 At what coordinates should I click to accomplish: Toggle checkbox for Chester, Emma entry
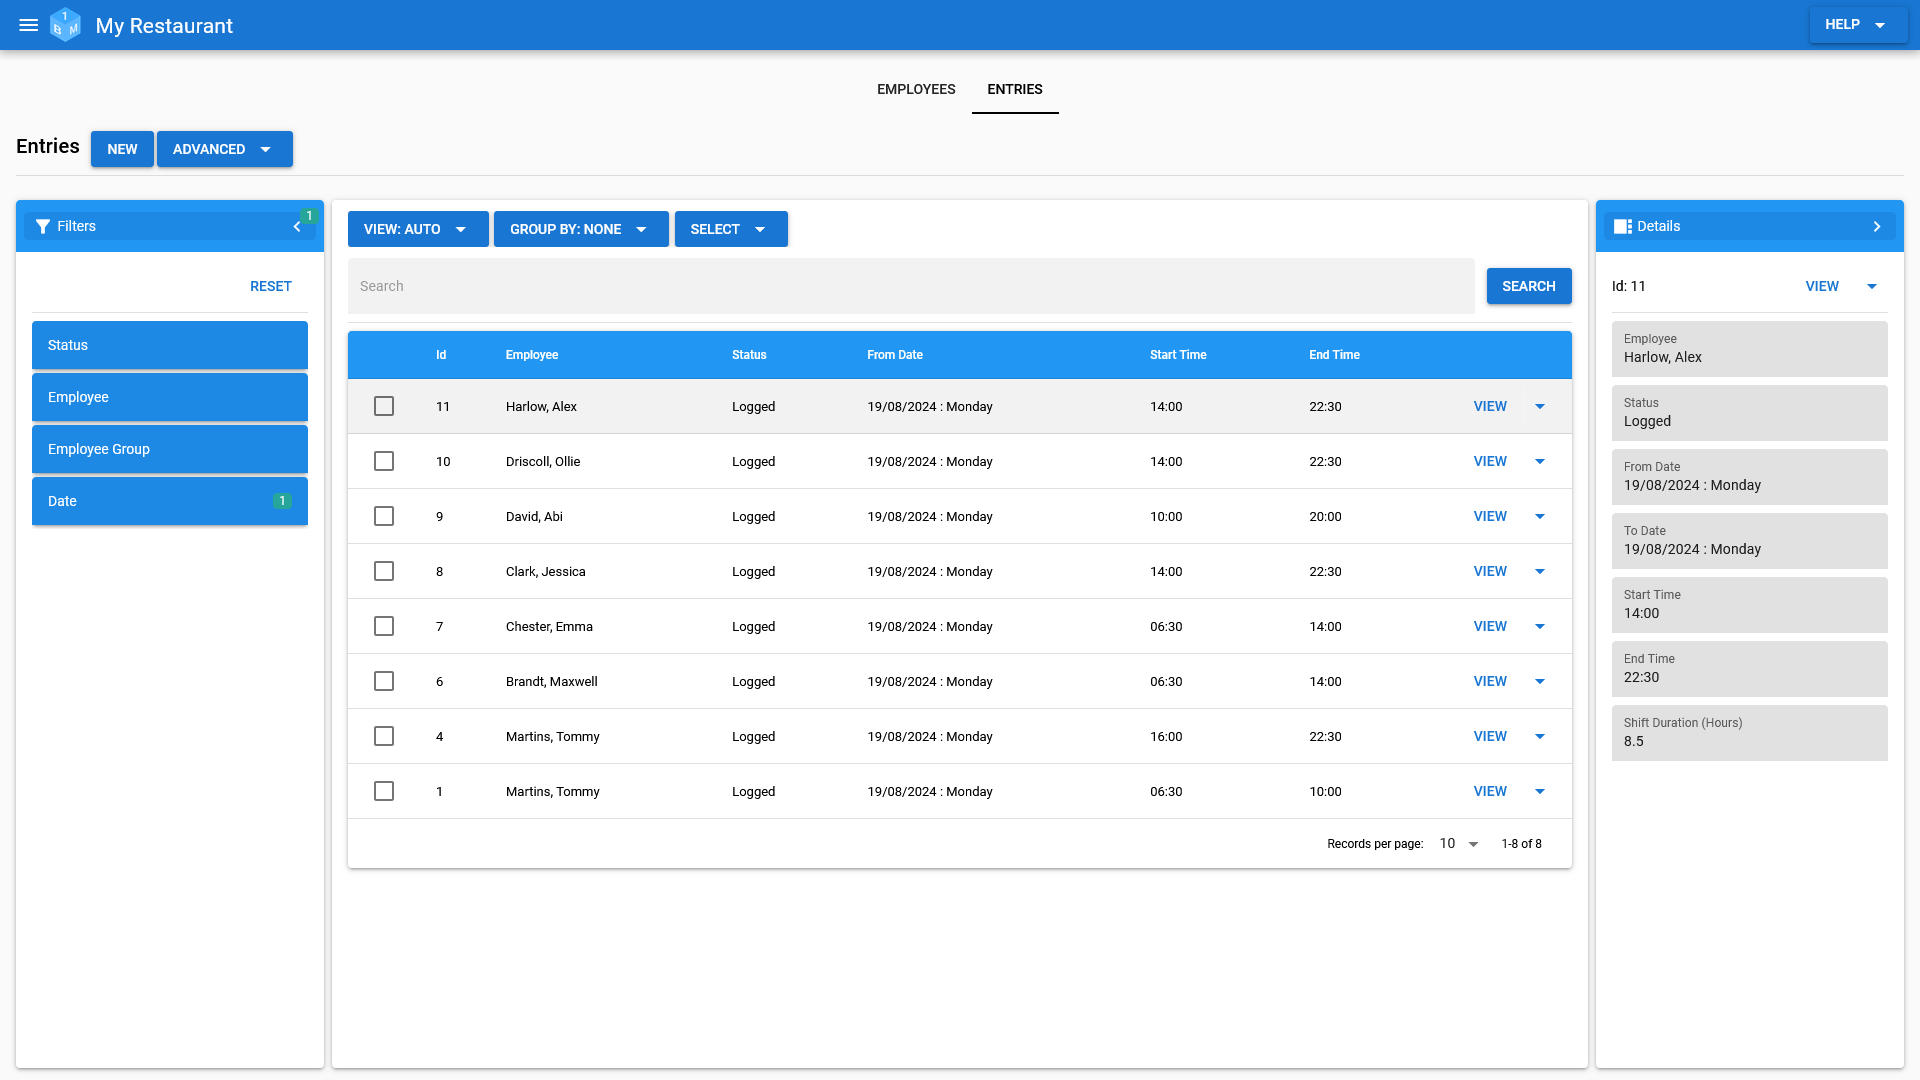click(x=384, y=626)
